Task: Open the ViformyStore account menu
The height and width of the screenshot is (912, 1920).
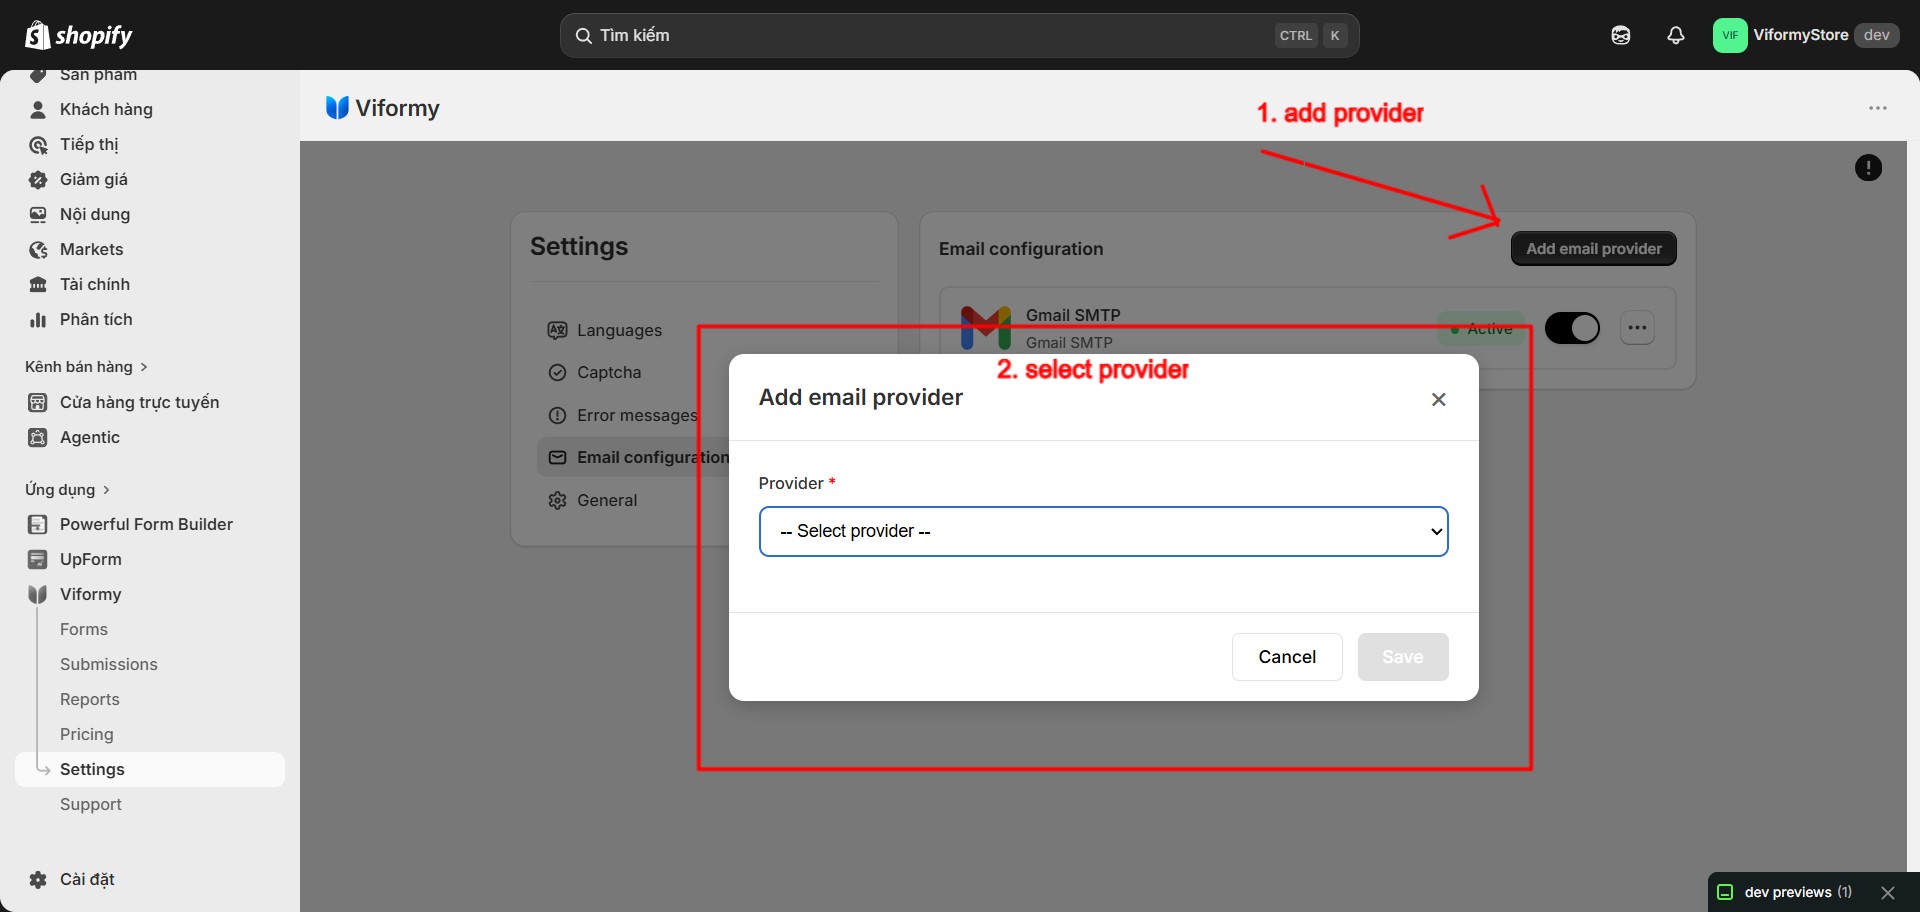Action: click(x=1806, y=35)
